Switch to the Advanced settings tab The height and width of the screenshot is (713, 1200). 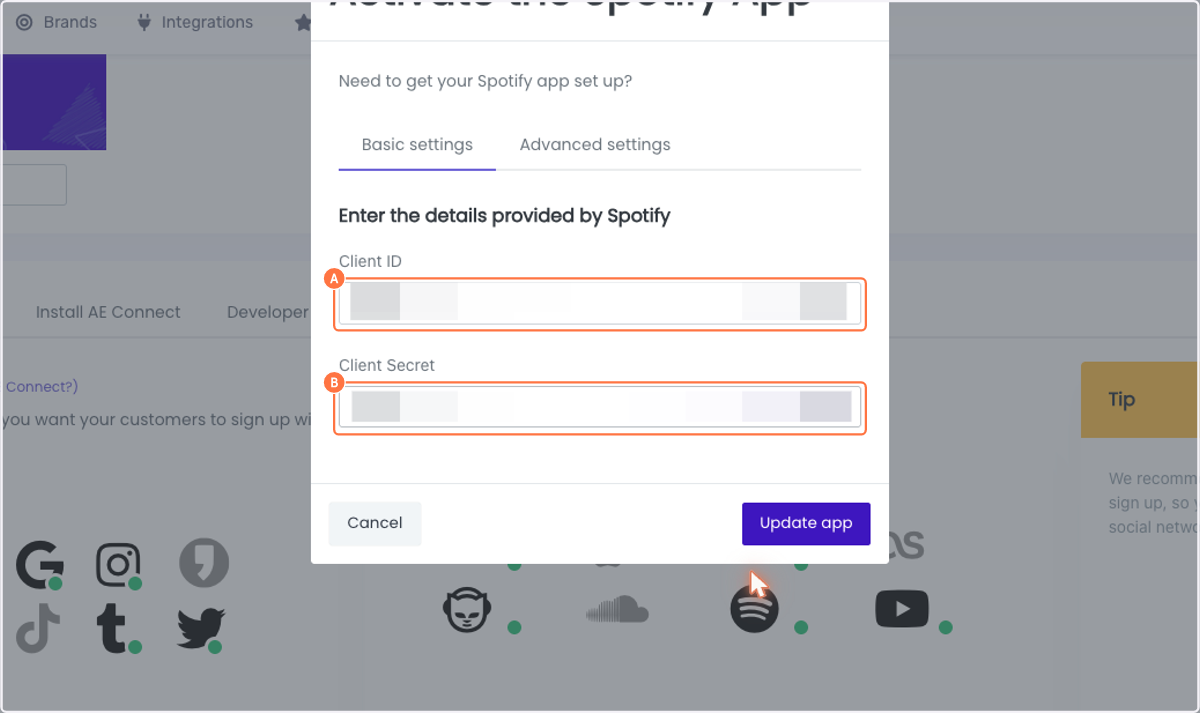595,145
